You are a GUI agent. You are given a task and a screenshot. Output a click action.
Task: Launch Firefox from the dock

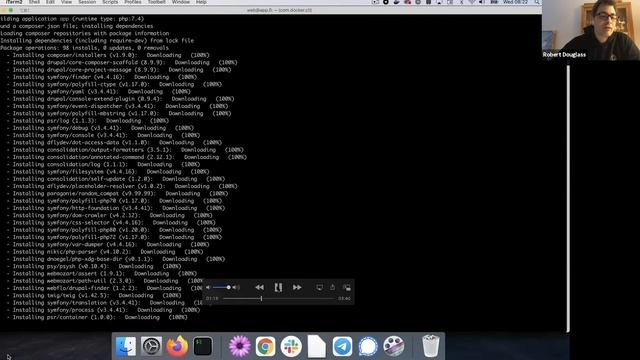pos(177,346)
